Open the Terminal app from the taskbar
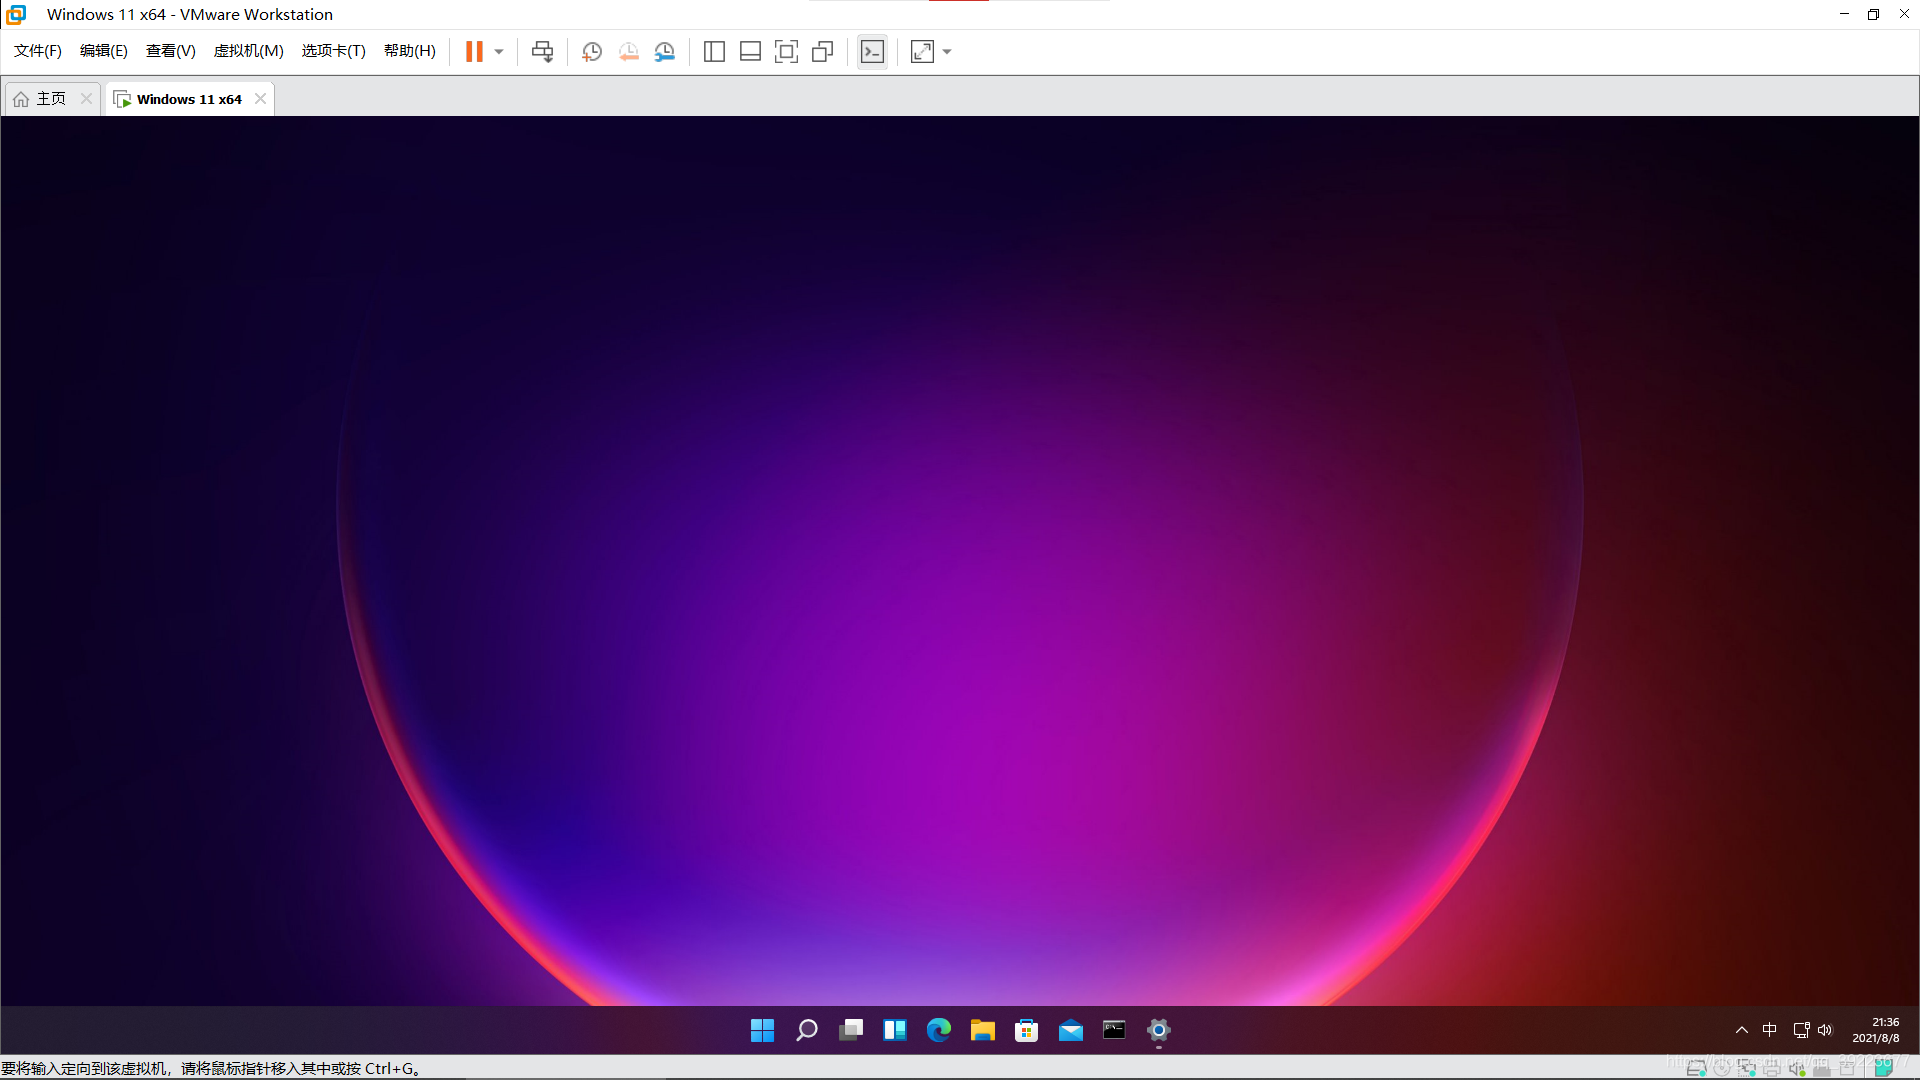 pos(1114,1030)
